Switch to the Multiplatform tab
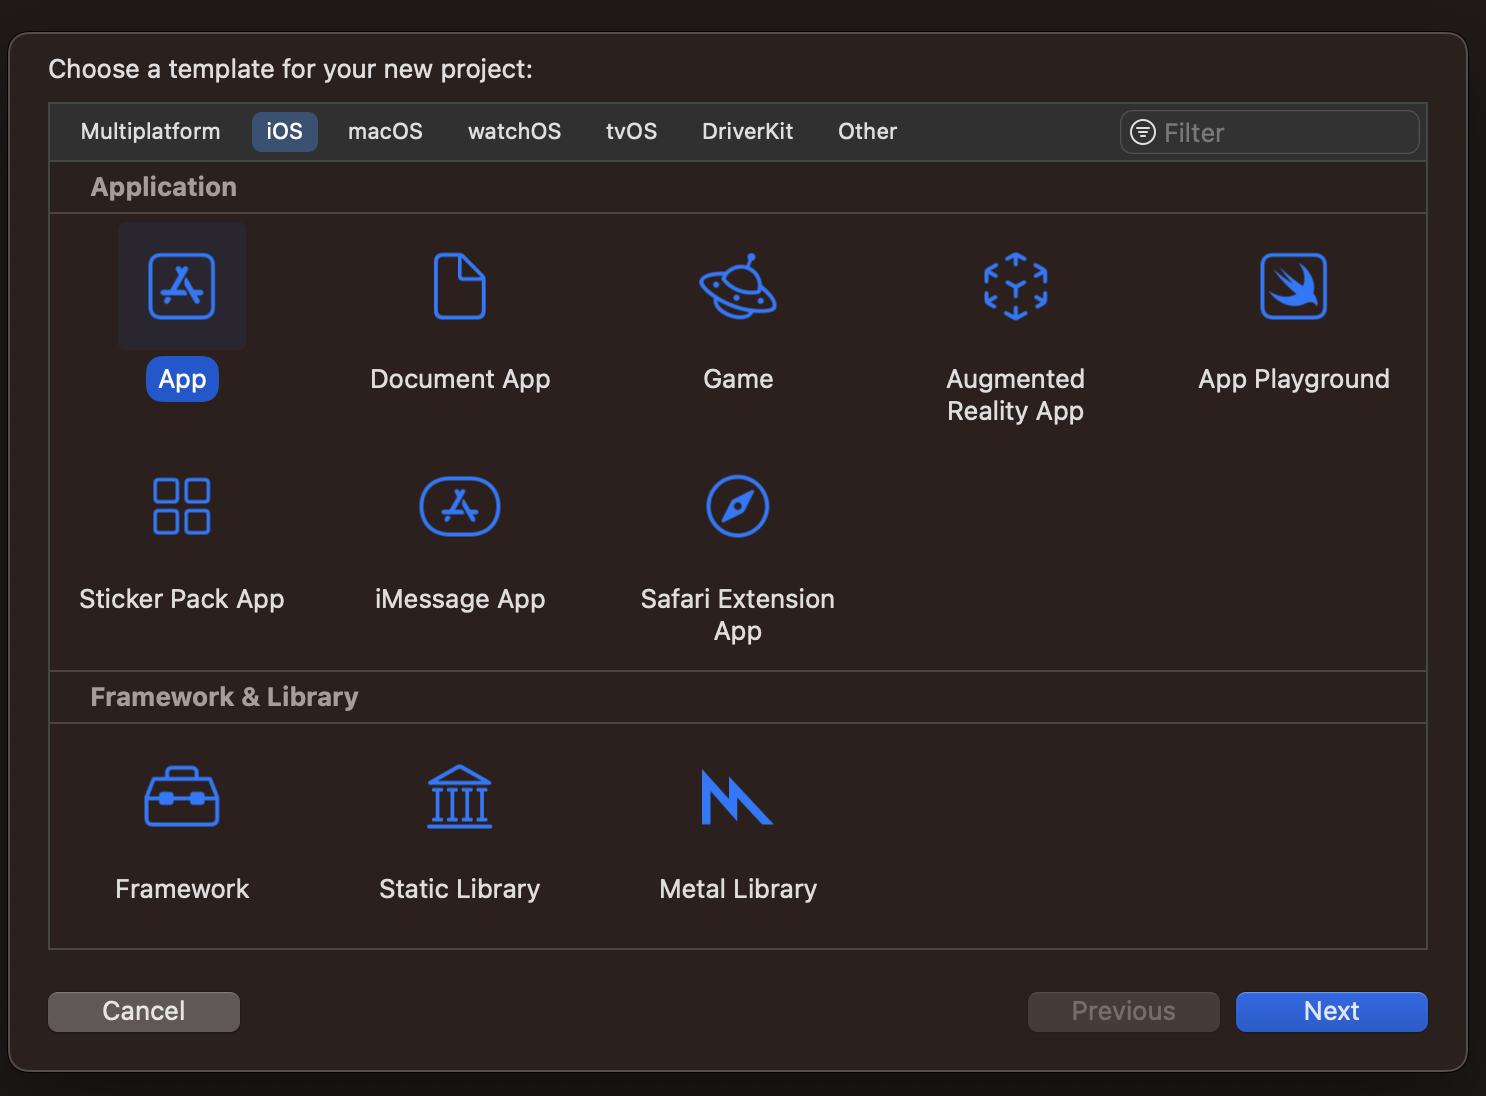The width and height of the screenshot is (1486, 1096). (150, 132)
